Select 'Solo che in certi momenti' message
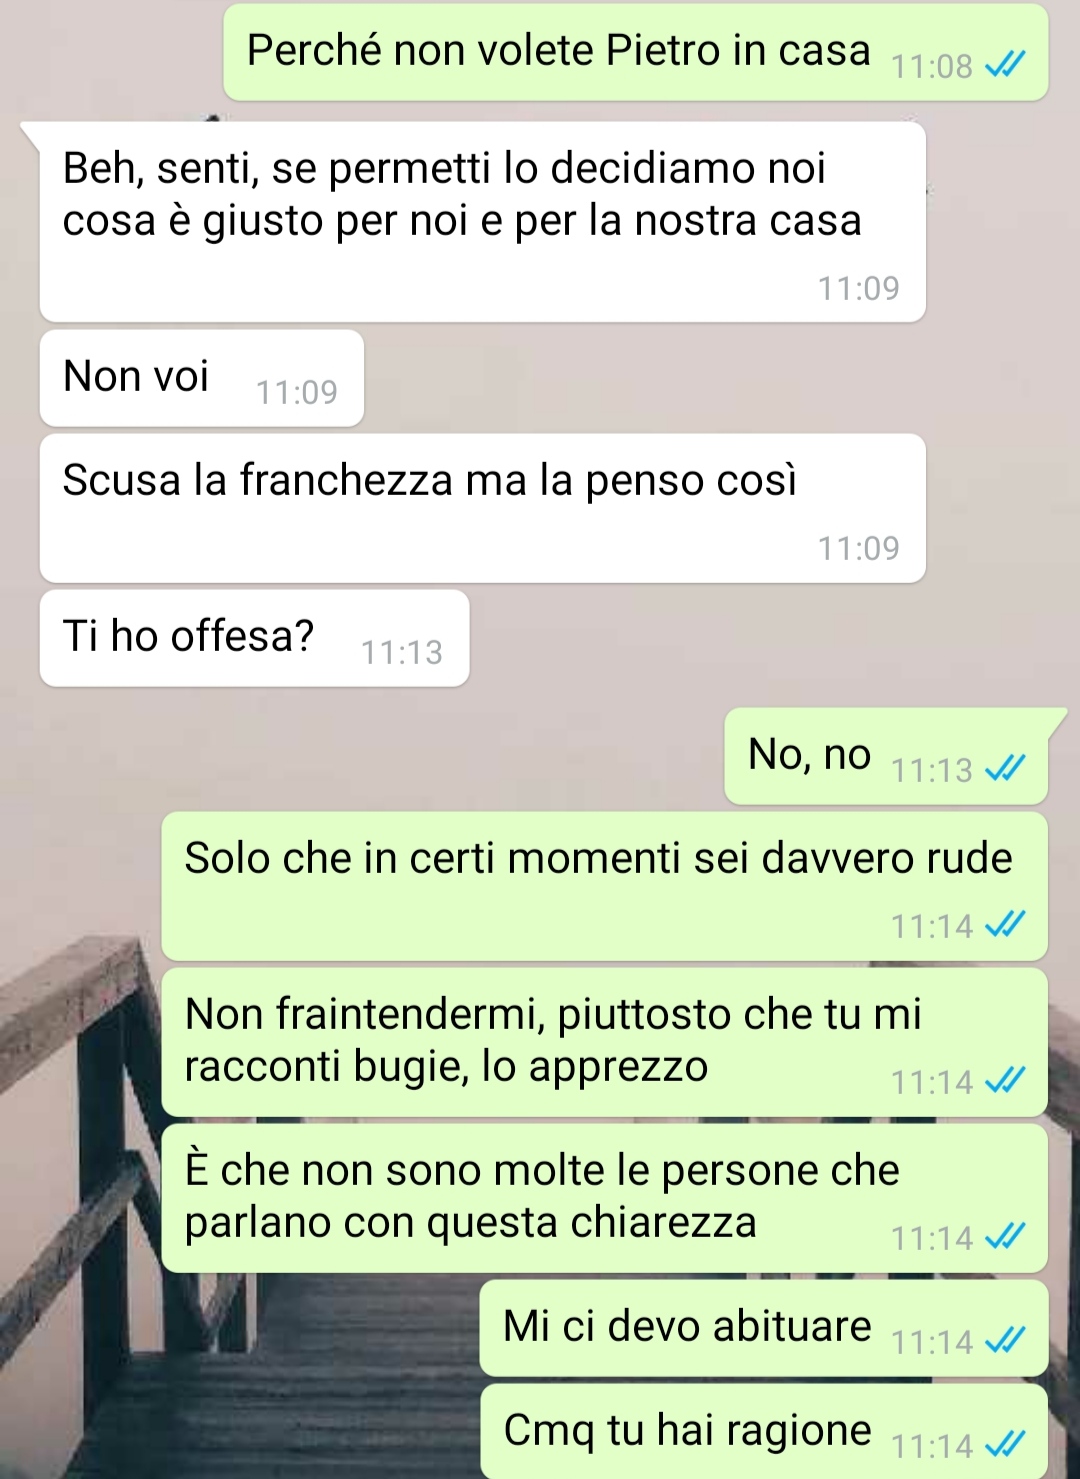 coord(604,886)
